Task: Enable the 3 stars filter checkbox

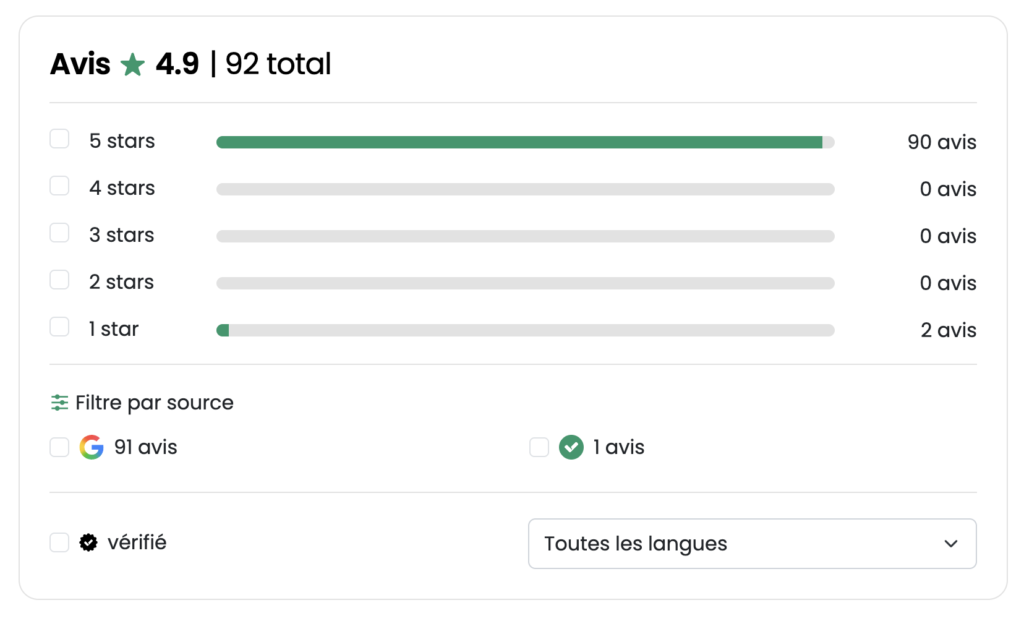Action: coord(59,233)
